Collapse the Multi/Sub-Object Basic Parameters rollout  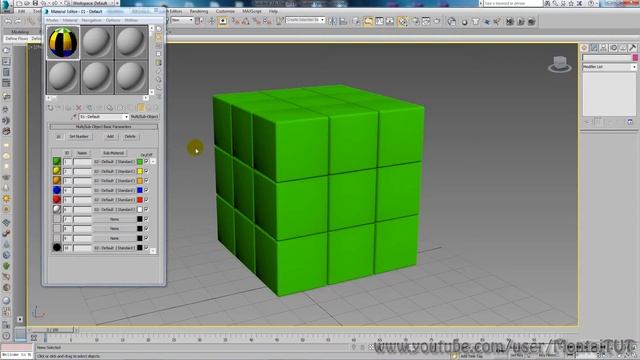[x=104, y=127]
